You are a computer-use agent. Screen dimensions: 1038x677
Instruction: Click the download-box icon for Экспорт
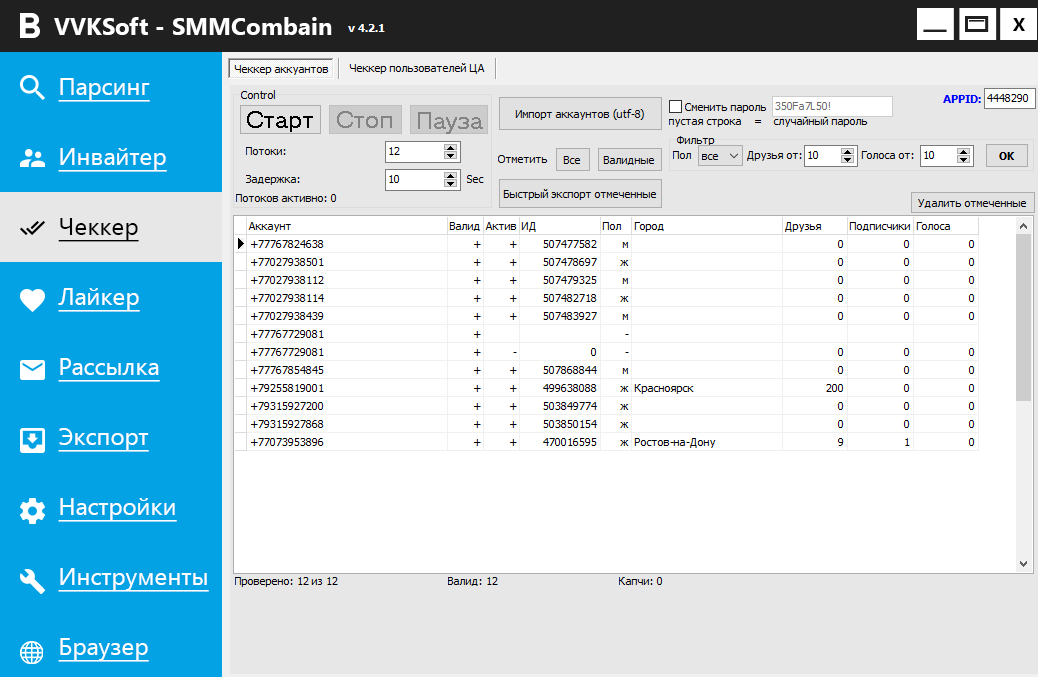pos(32,439)
